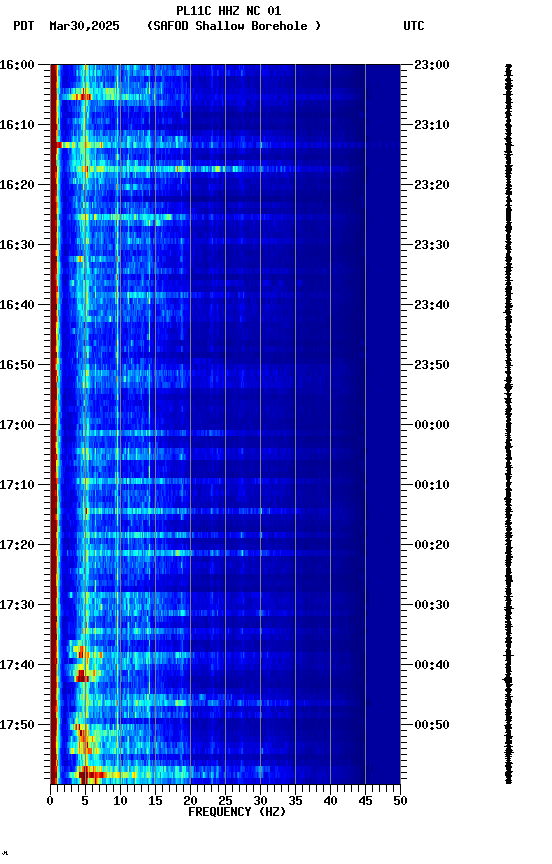Click the '(SAFOD Shallow Borehole )' label
The width and height of the screenshot is (552, 864).
[x=234, y=26]
